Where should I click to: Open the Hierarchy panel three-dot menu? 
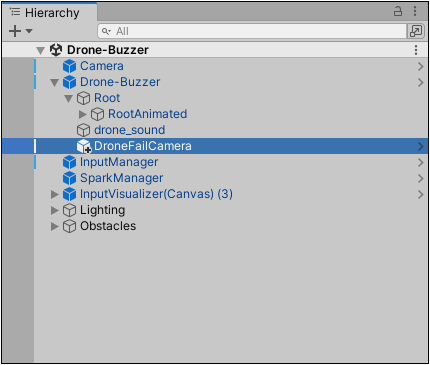coord(415,11)
